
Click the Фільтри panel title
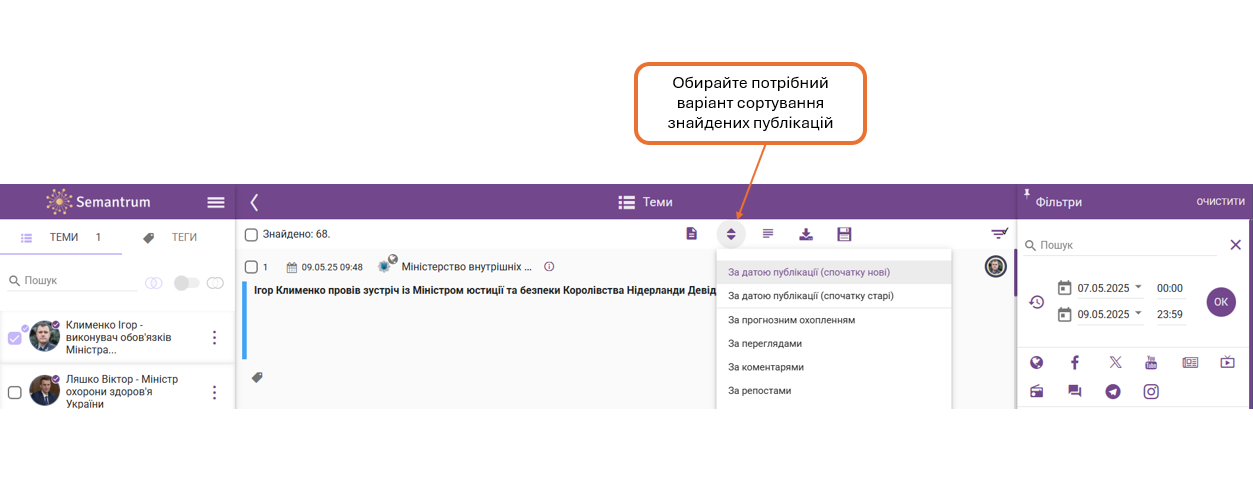click(1059, 202)
